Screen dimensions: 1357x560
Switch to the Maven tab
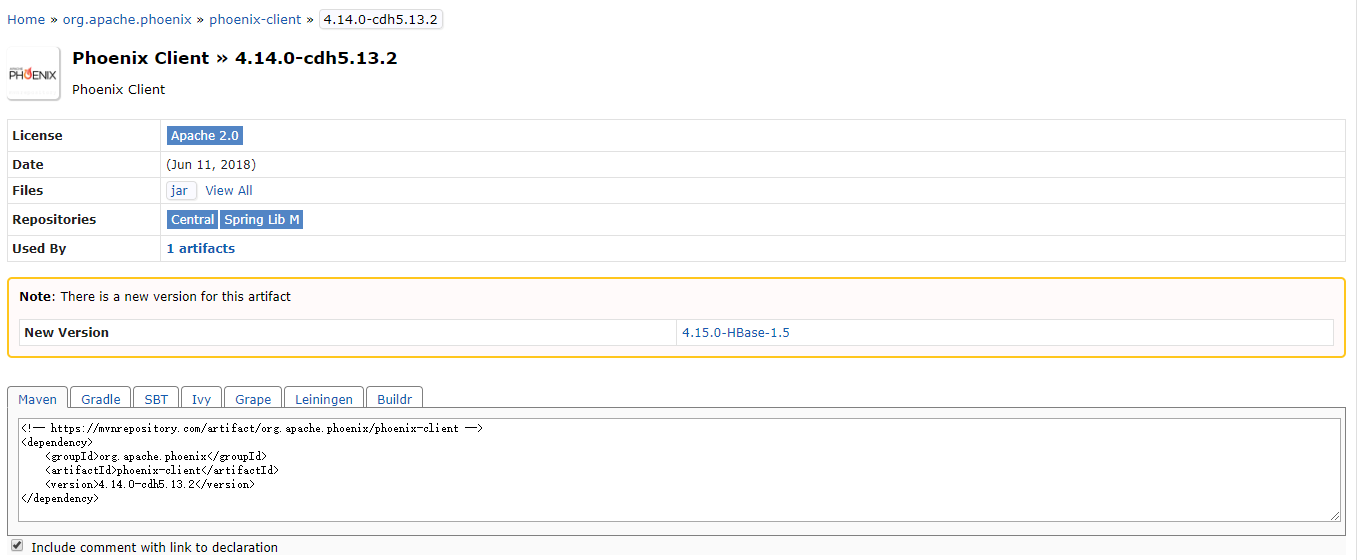[x=38, y=398]
